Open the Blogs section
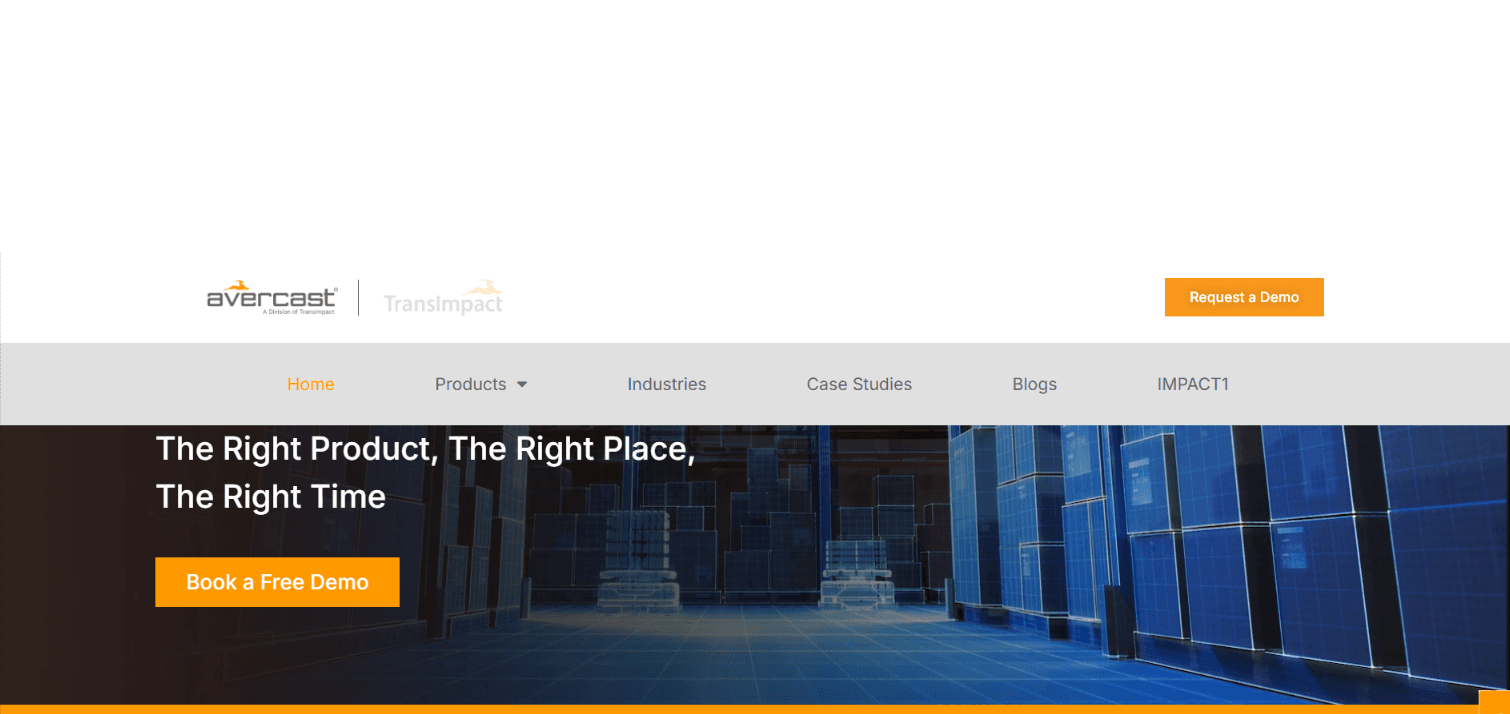 coord(1034,384)
